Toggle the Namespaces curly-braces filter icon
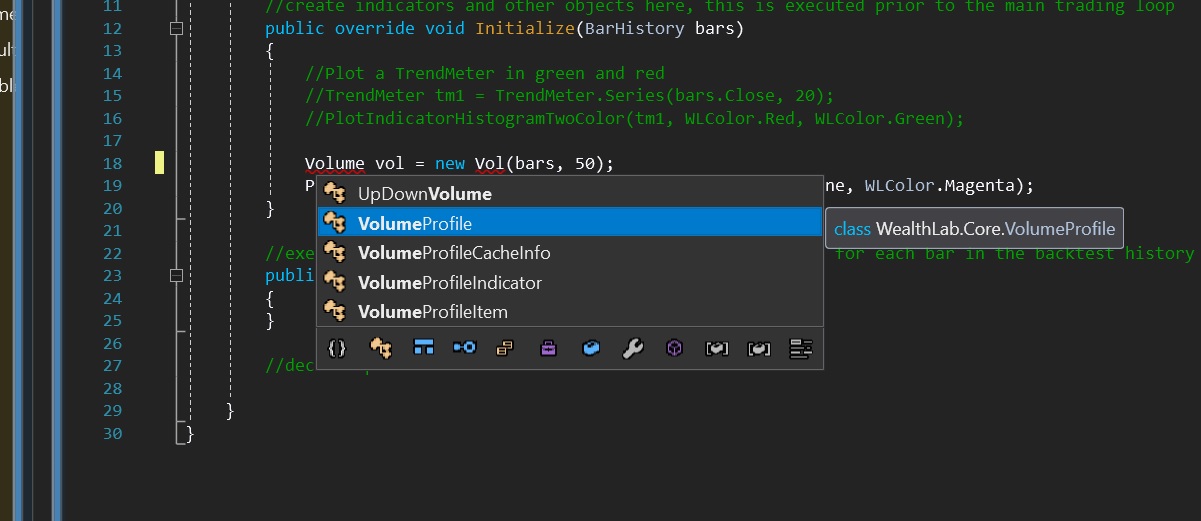Image resolution: width=1201 pixels, height=521 pixels. click(x=337, y=348)
